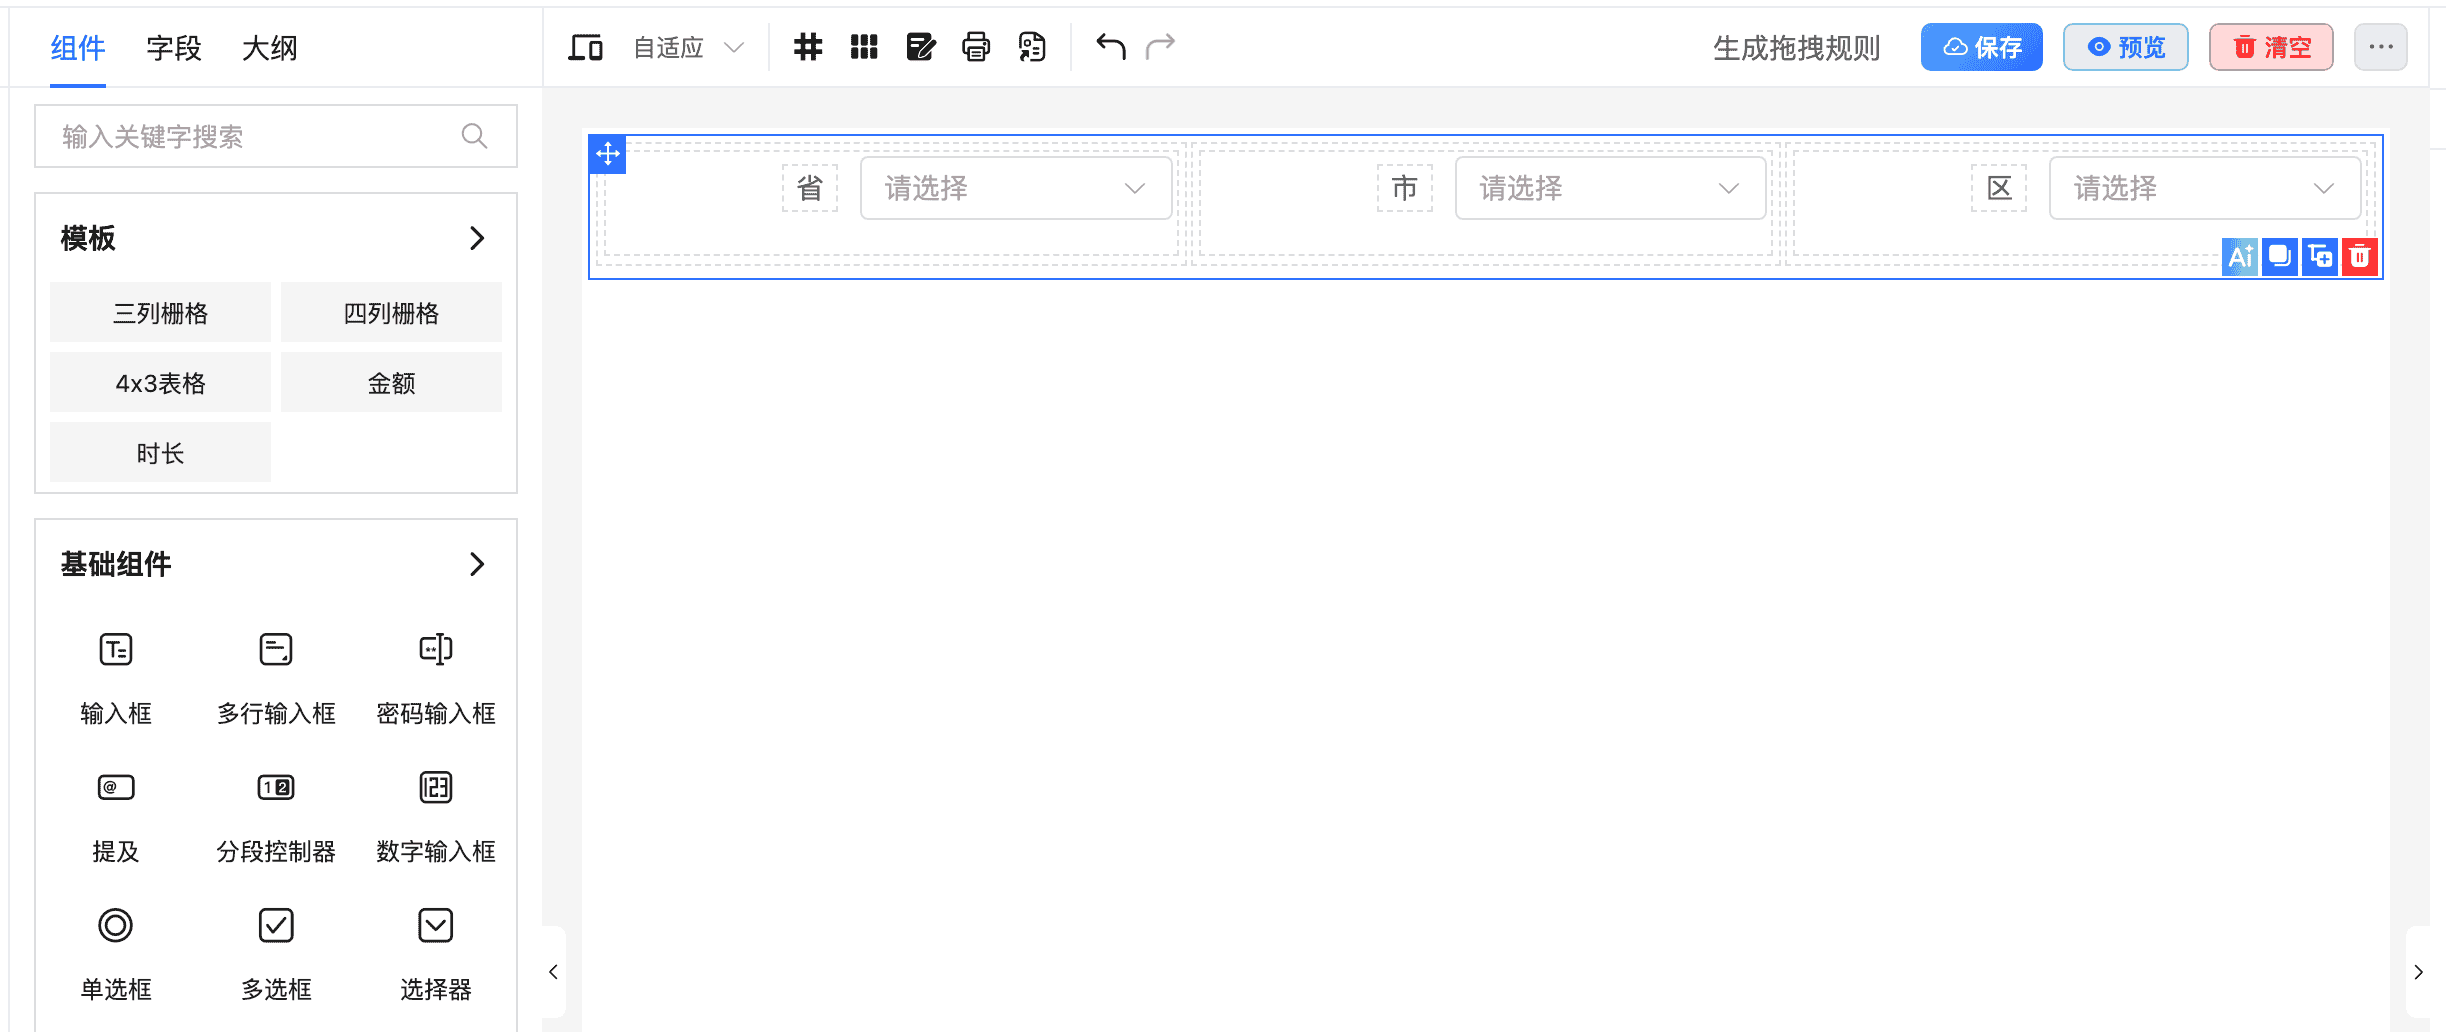Expand the right panel with arrow handle

(2418, 972)
